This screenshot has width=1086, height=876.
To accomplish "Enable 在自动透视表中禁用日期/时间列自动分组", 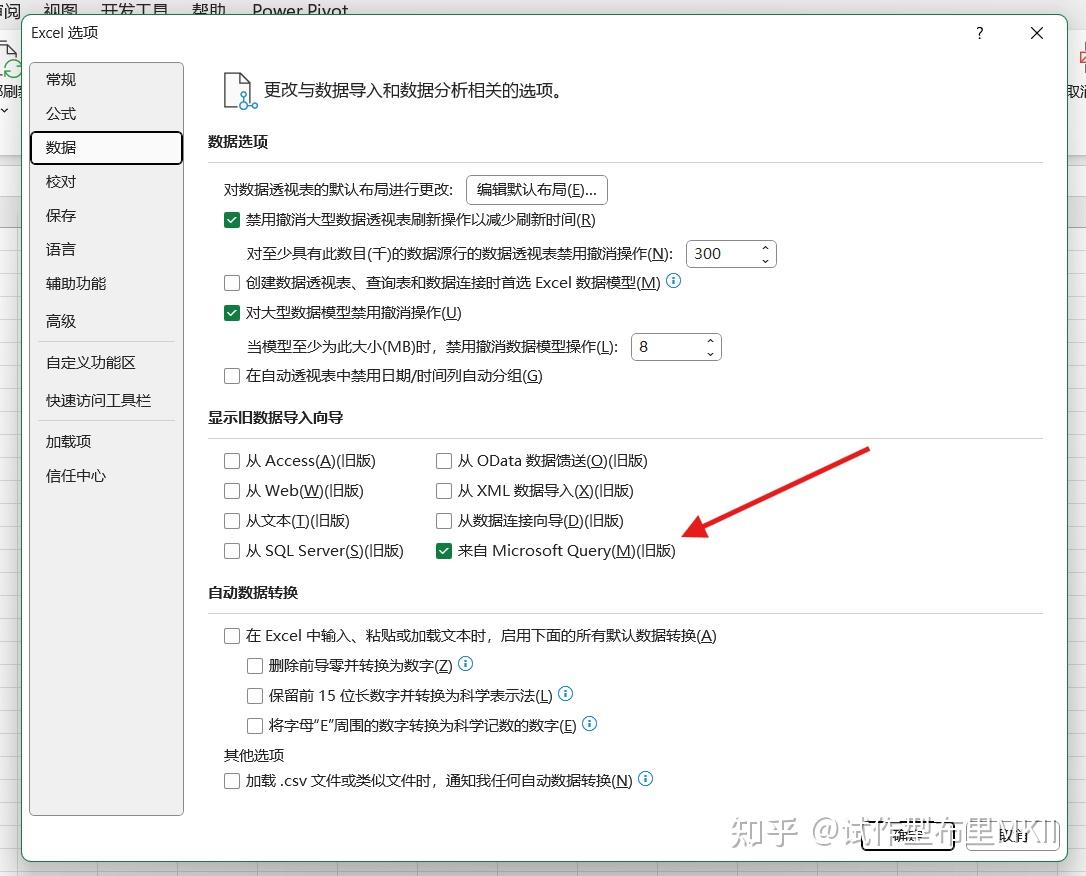I will [231, 375].
